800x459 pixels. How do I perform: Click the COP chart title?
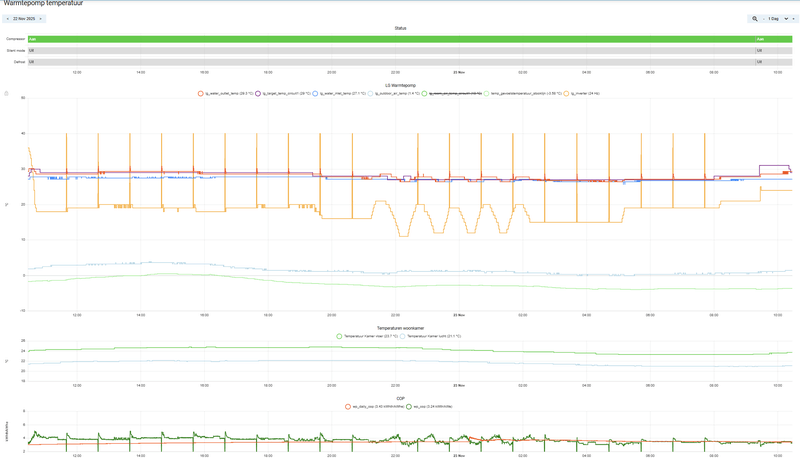[x=401, y=399]
